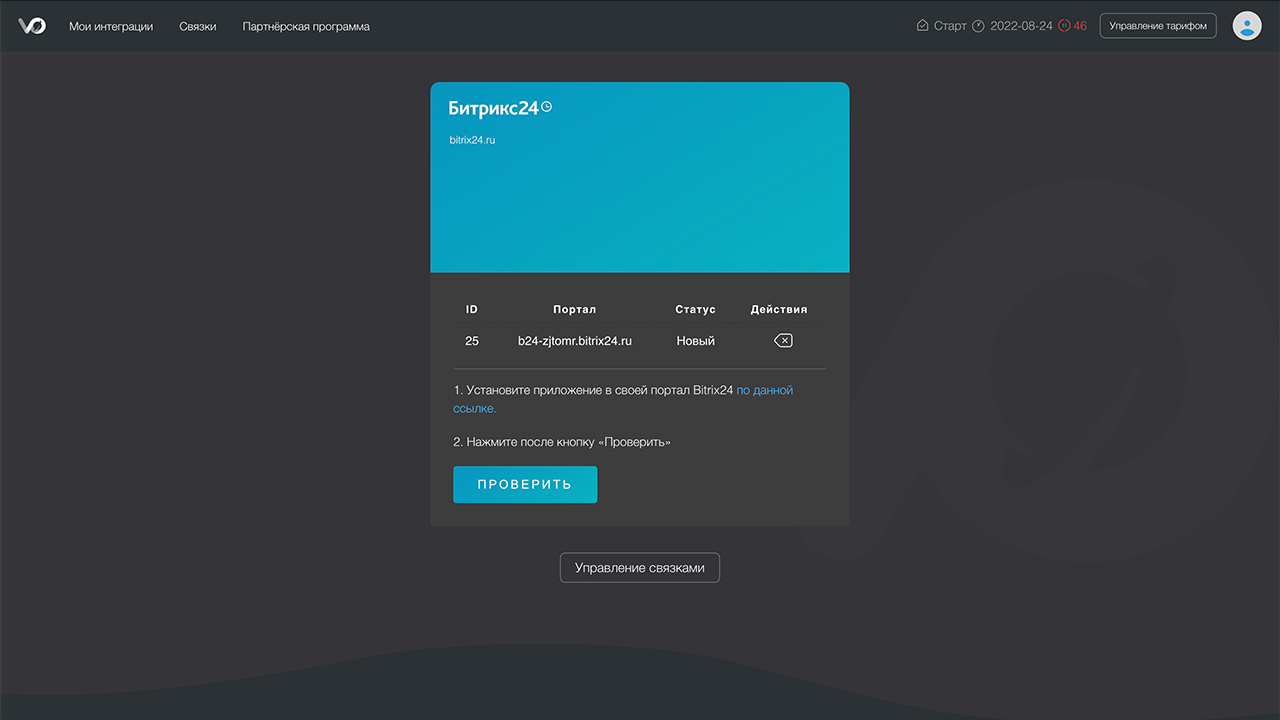The image size is (1280, 720).
Task: Select portal b24-zjtomr.bitrix24.ru
Action: coord(575,341)
